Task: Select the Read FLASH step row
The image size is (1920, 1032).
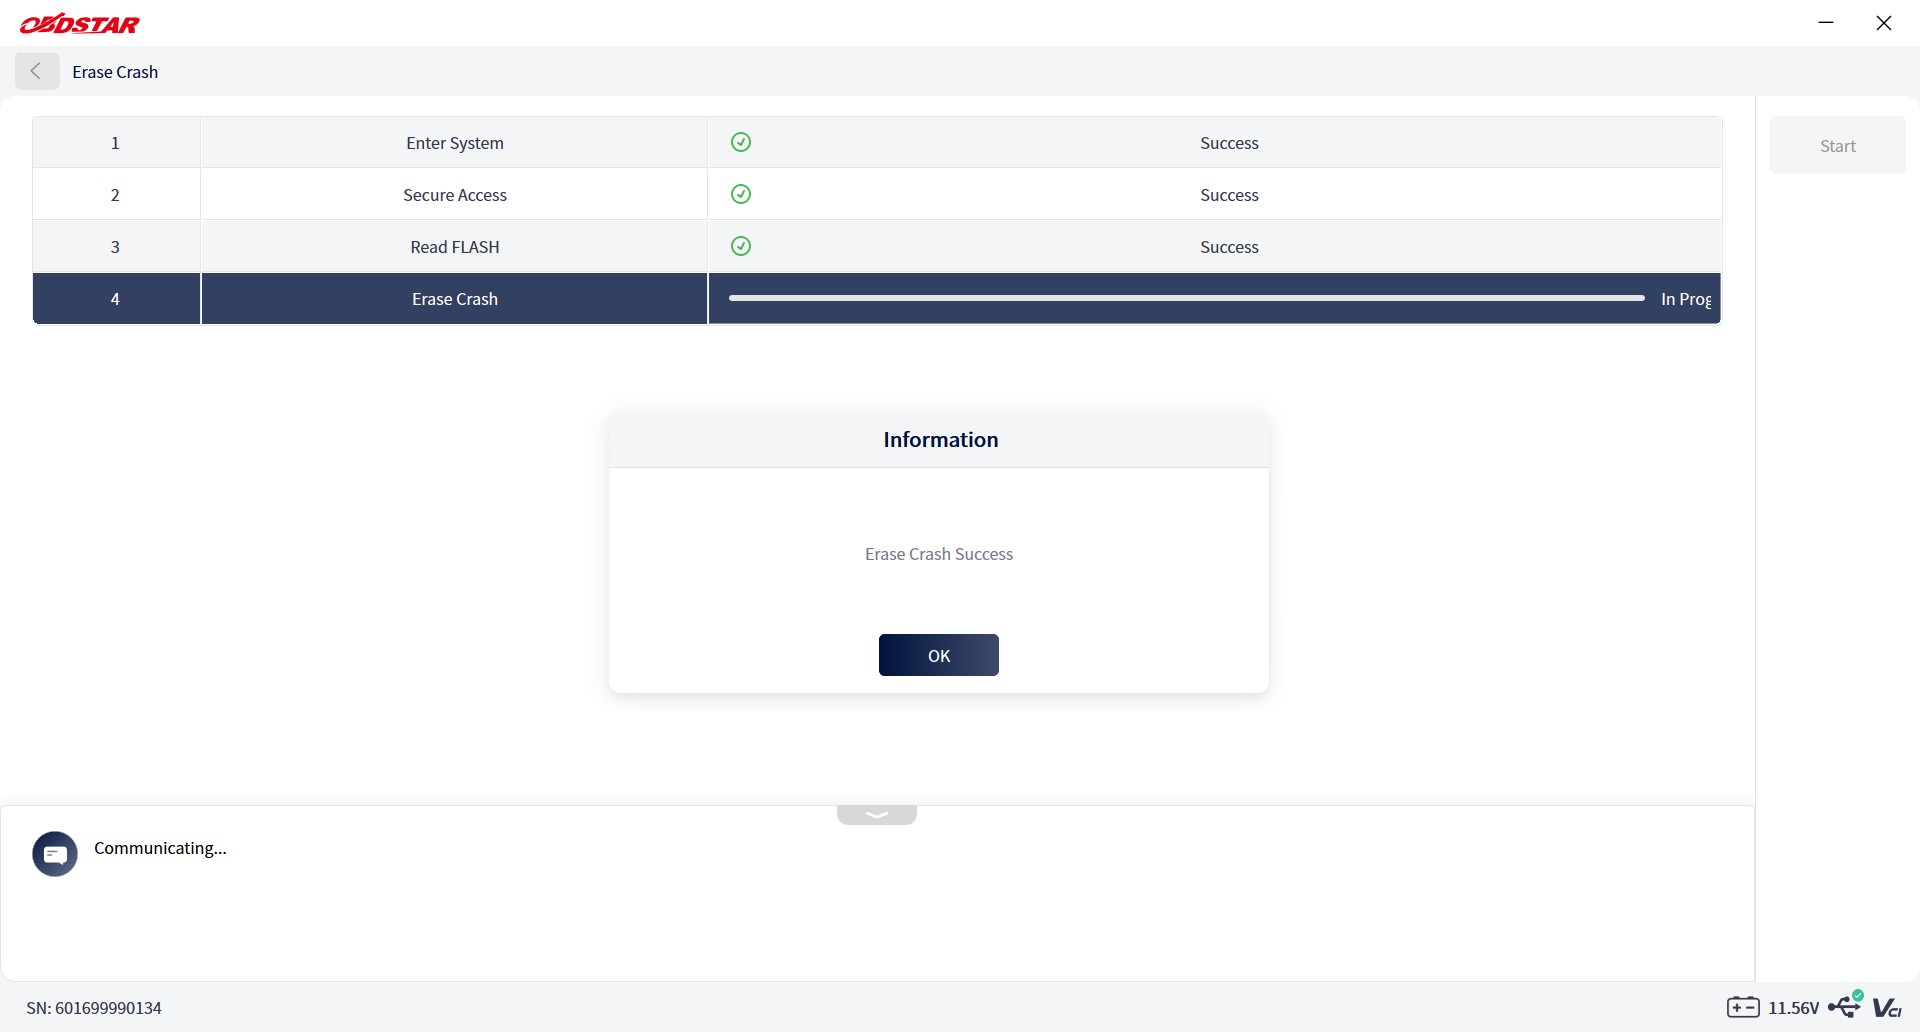Action: (x=877, y=247)
